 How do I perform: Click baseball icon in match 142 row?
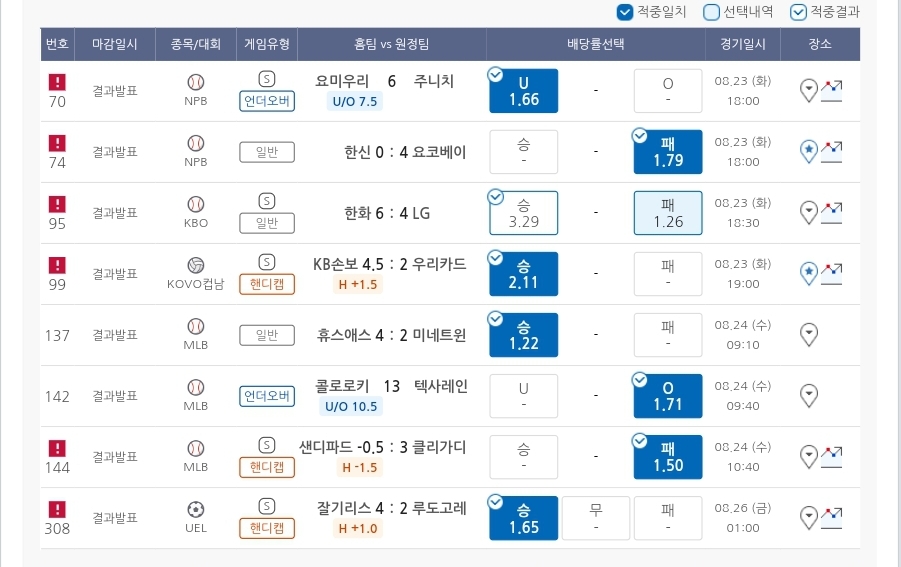[195, 387]
